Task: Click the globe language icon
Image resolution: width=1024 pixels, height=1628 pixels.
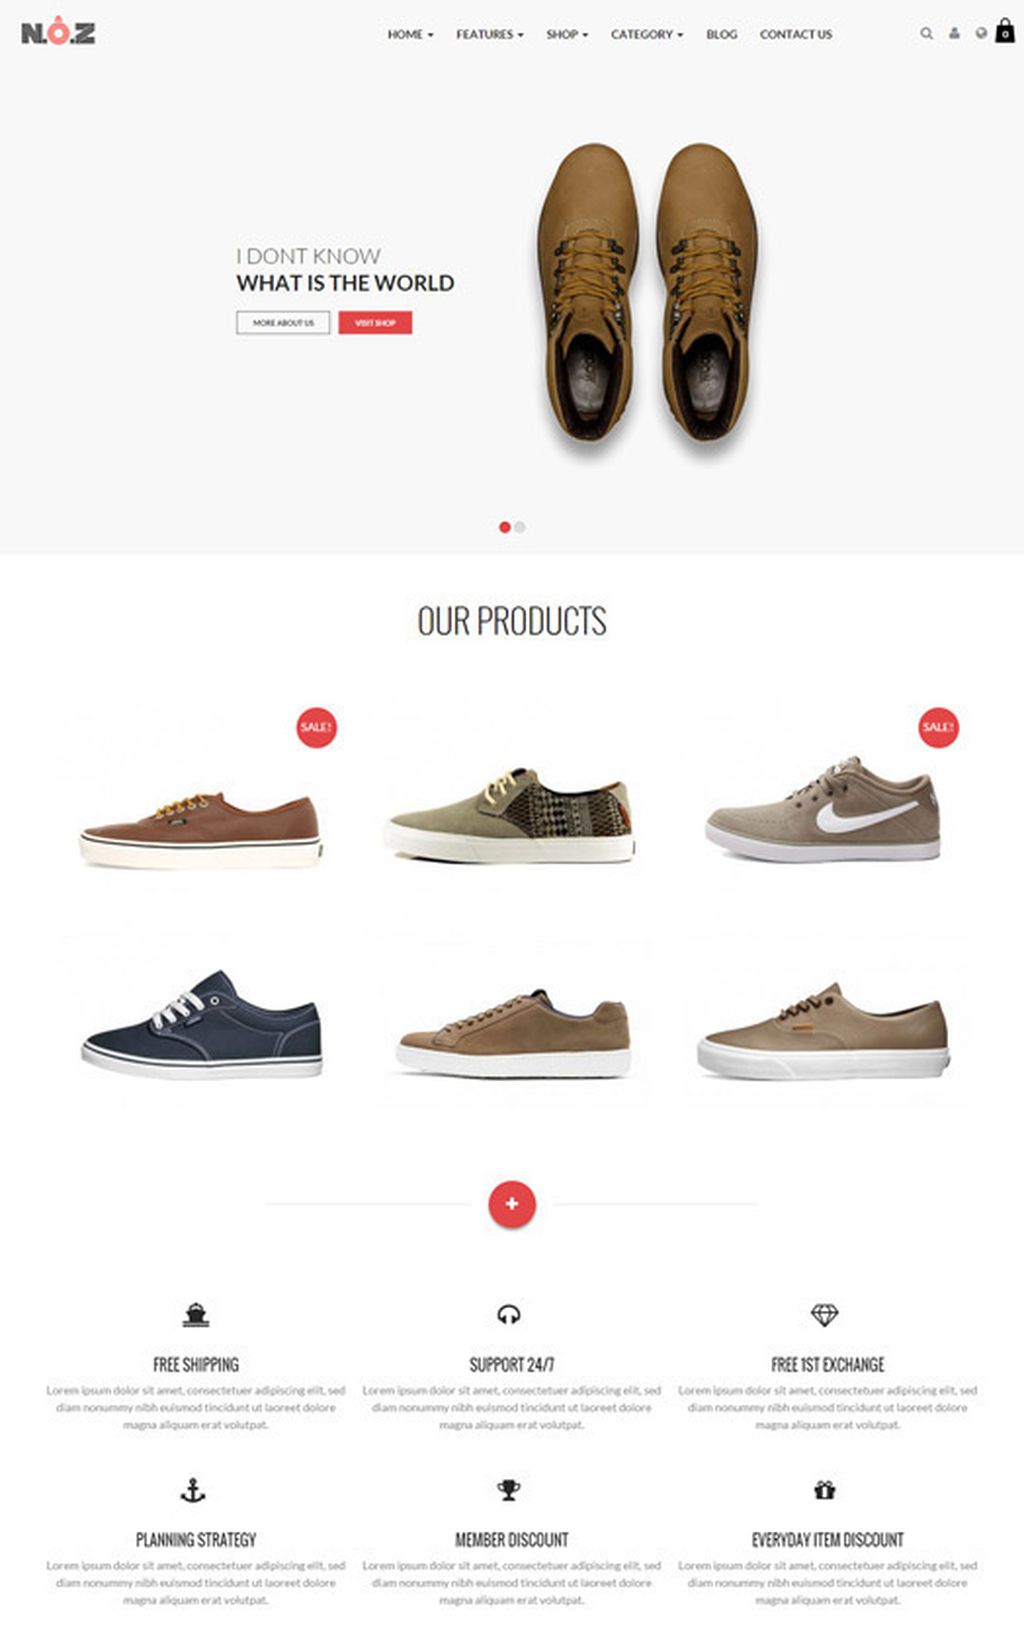Action: coord(981,33)
